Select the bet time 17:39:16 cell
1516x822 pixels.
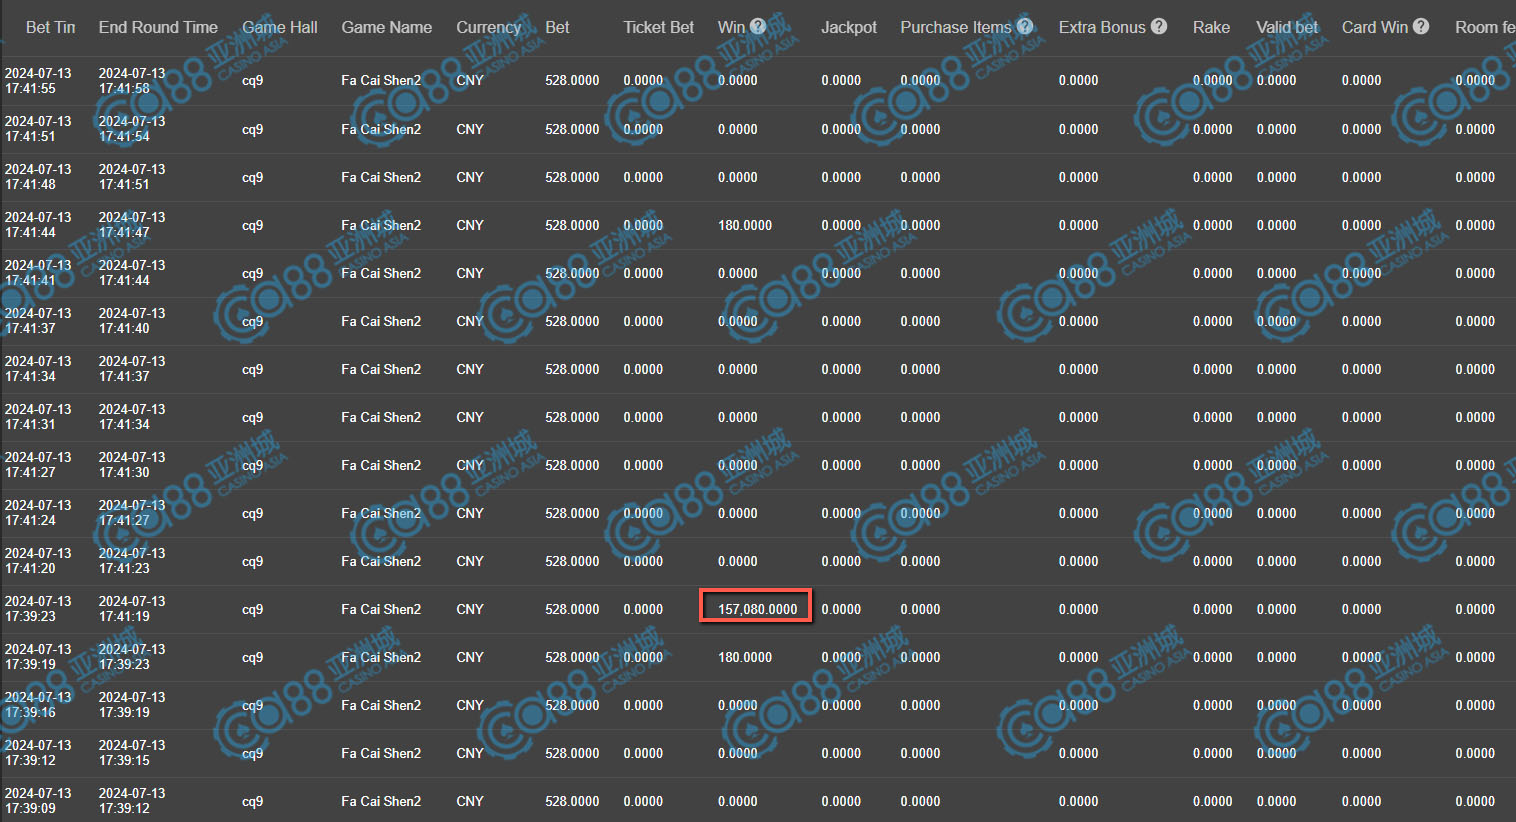[x=38, y=705]
